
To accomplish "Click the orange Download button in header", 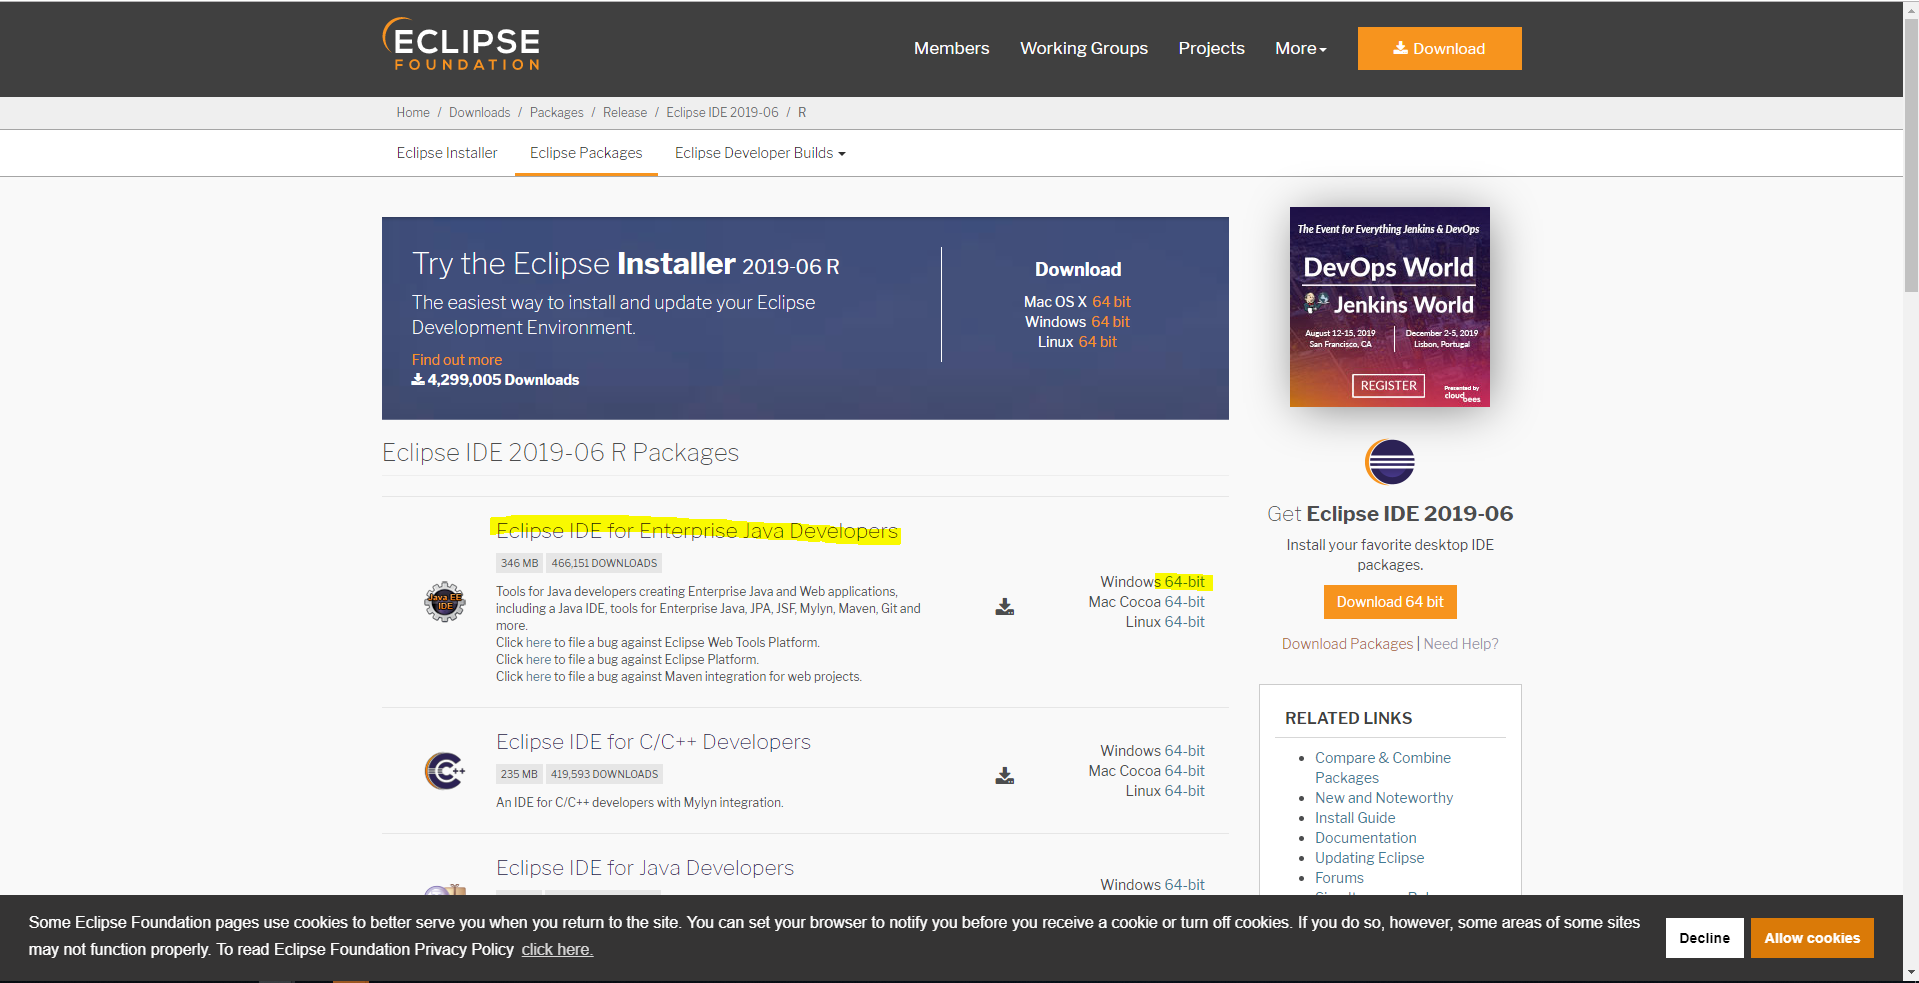I will [x=1439, y=48].
